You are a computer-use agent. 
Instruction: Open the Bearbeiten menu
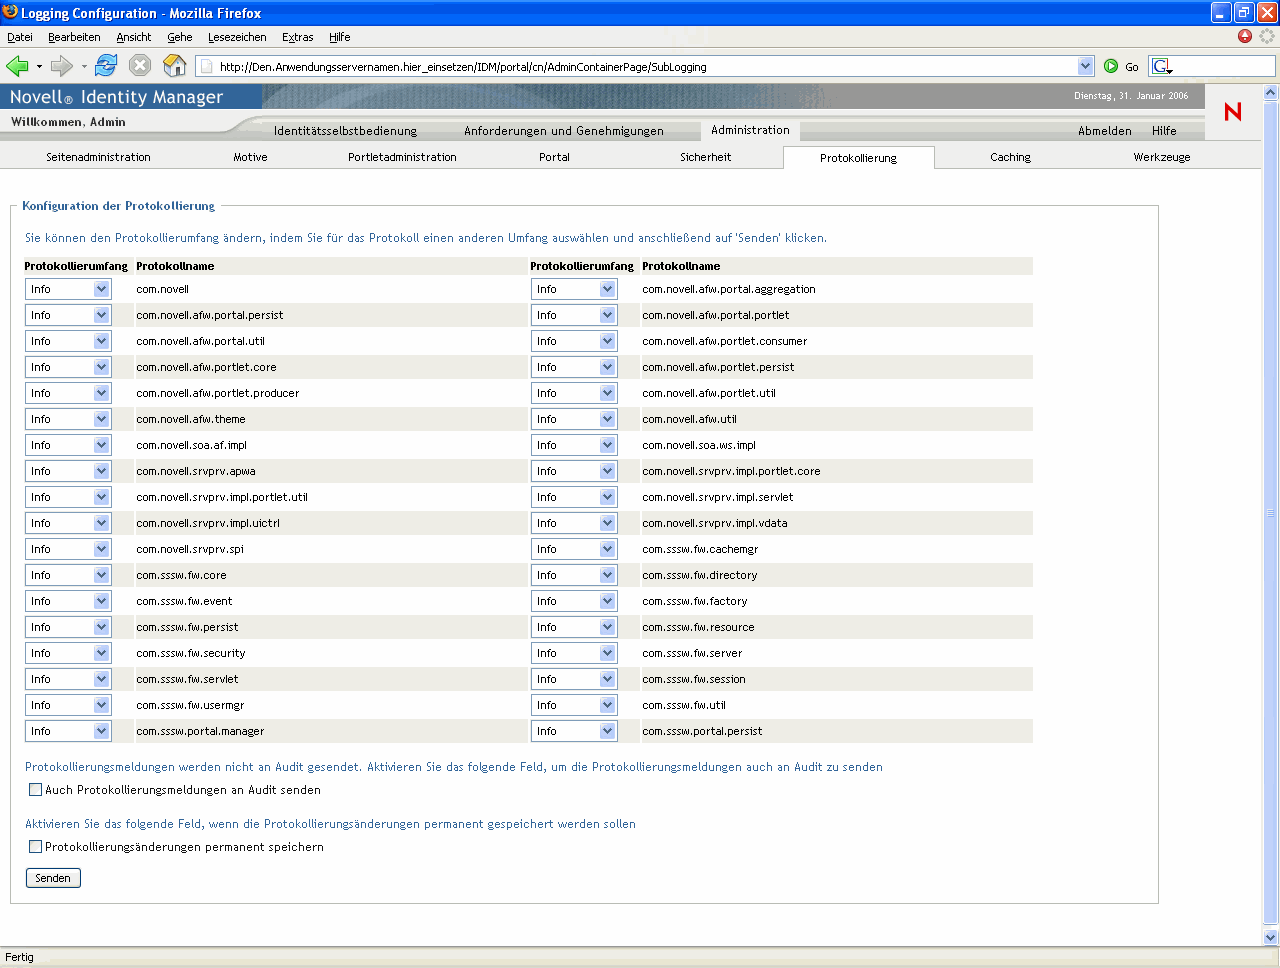pos(74,37)
